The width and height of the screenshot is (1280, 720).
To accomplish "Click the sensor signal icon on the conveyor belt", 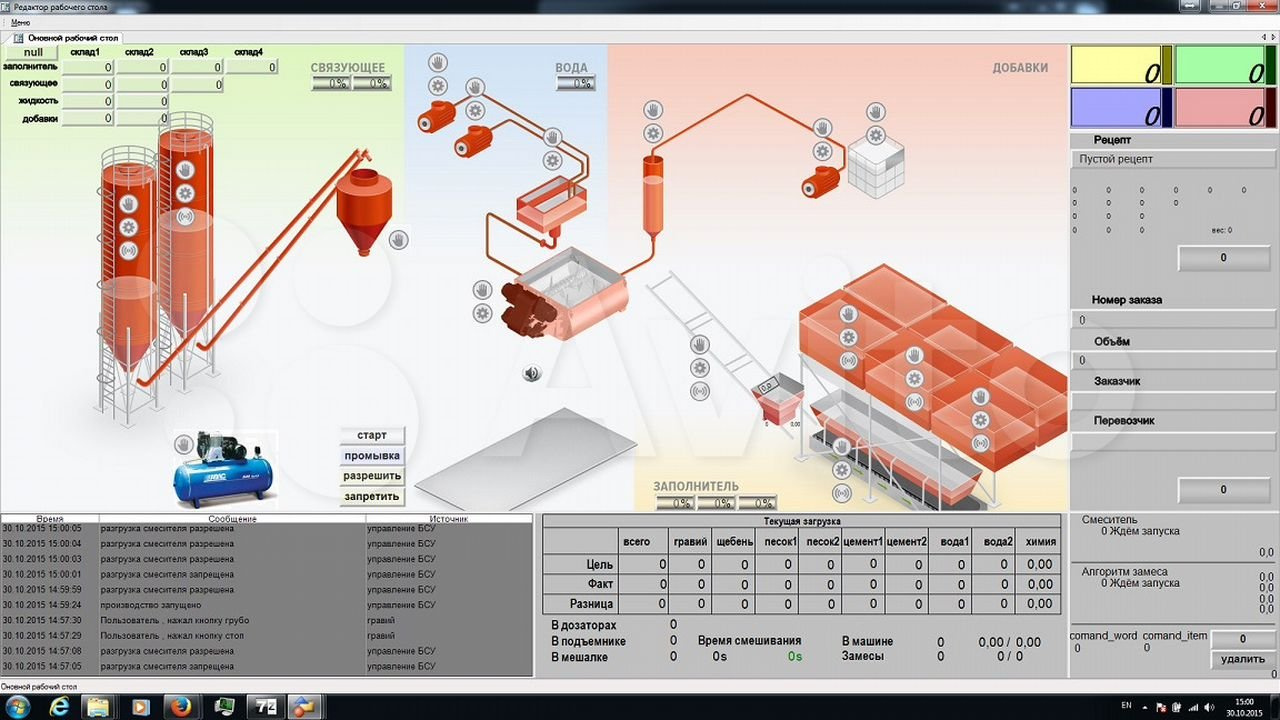I will 842,493.
